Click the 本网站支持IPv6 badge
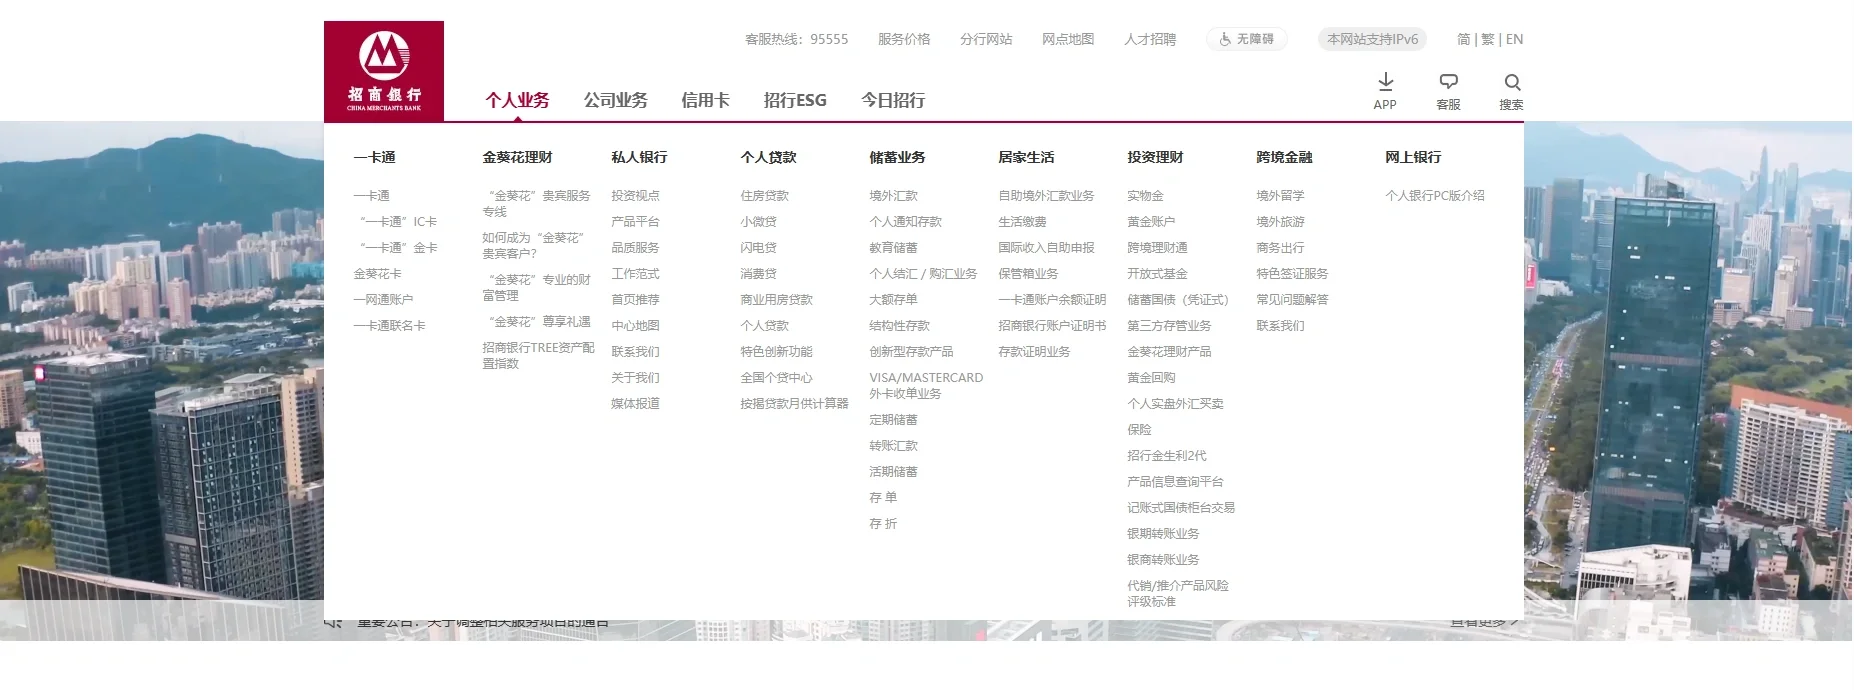 coord(1372,39)
